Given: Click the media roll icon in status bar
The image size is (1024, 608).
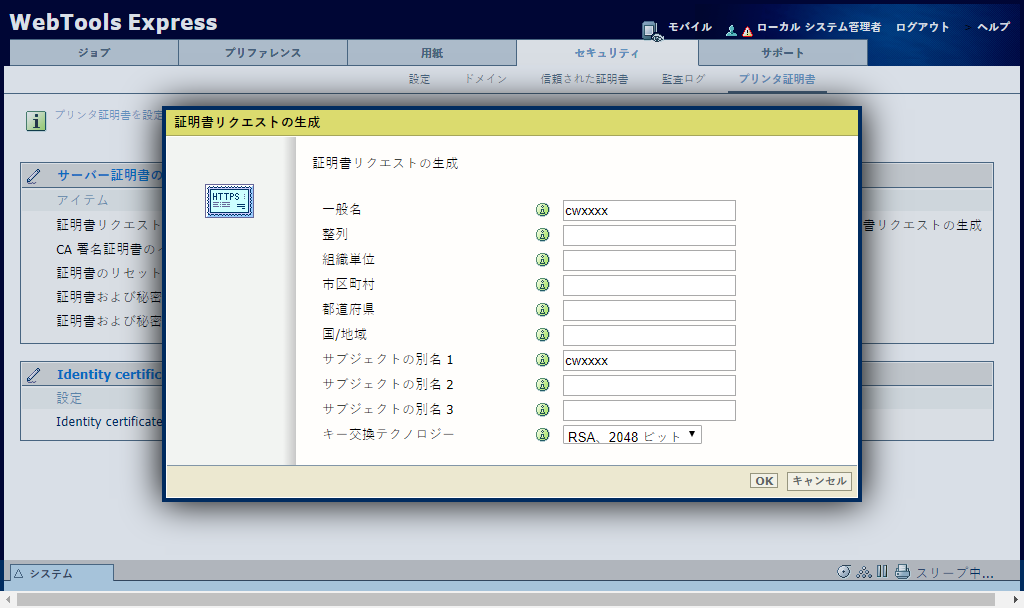Looking at the screenshot, I should point(844,572).
